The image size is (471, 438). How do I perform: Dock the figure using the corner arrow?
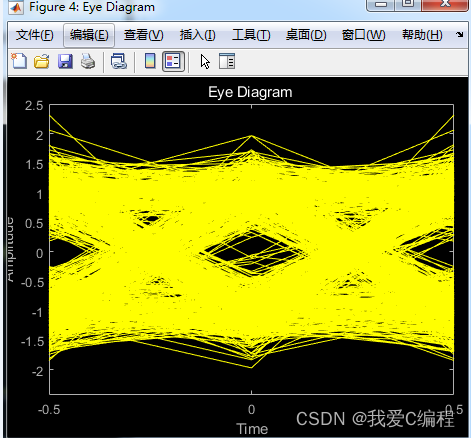[460, 34]
